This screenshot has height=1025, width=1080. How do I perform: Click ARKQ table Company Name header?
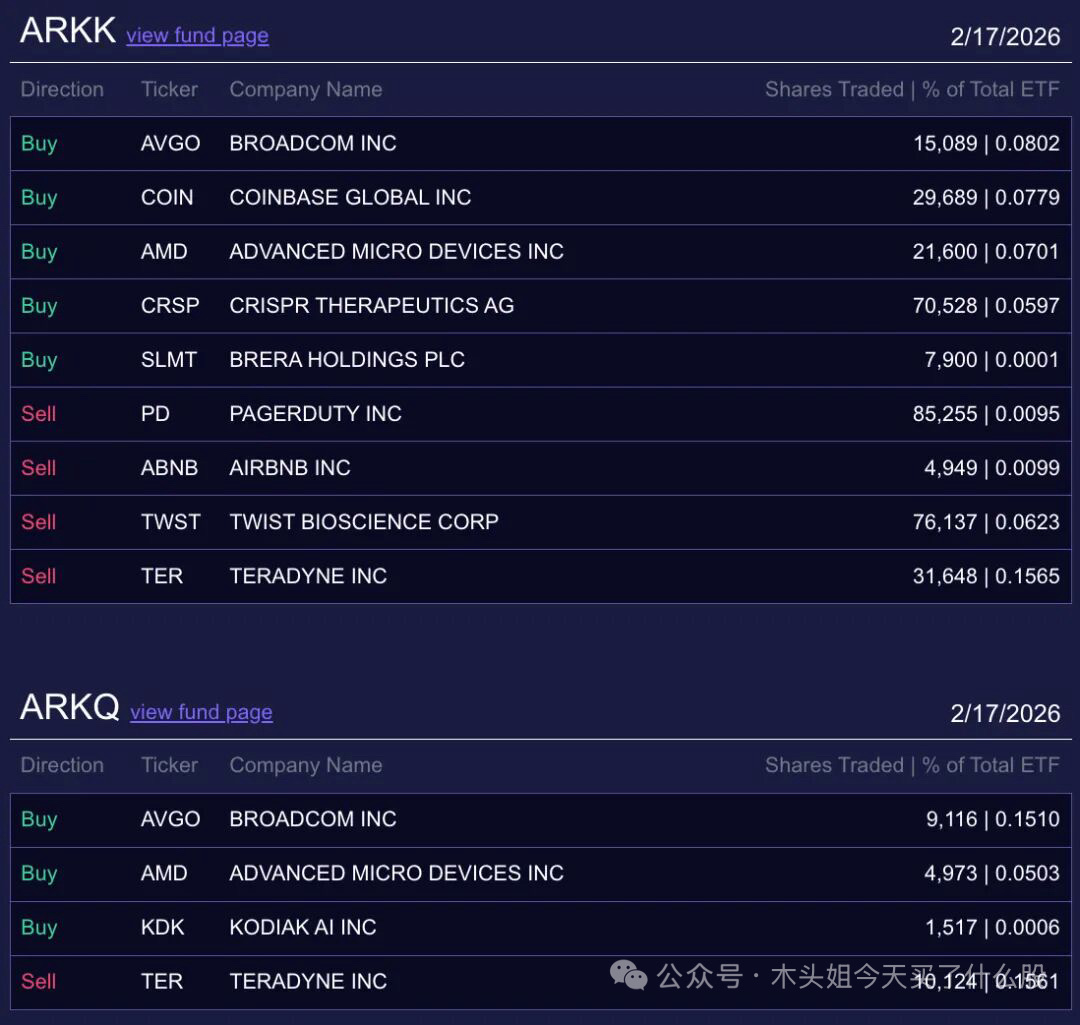click(306, 765)
